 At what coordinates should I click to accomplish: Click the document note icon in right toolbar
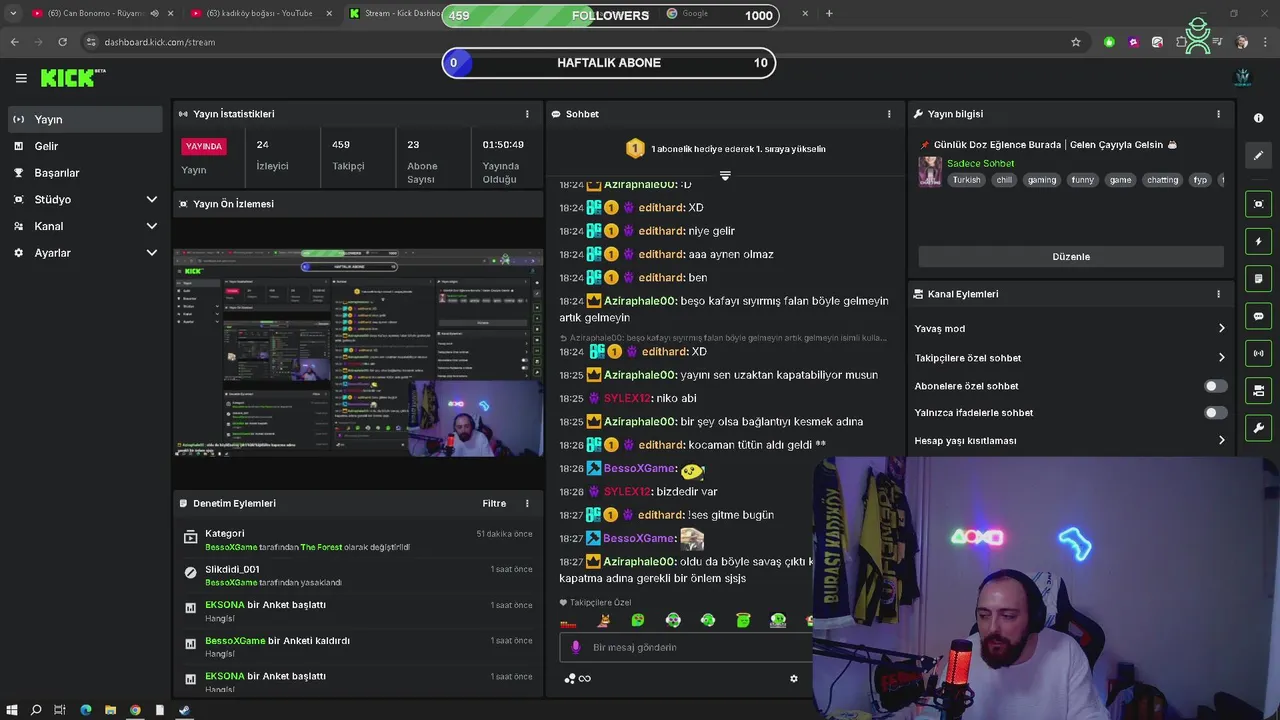click(x=1258, y=278)
